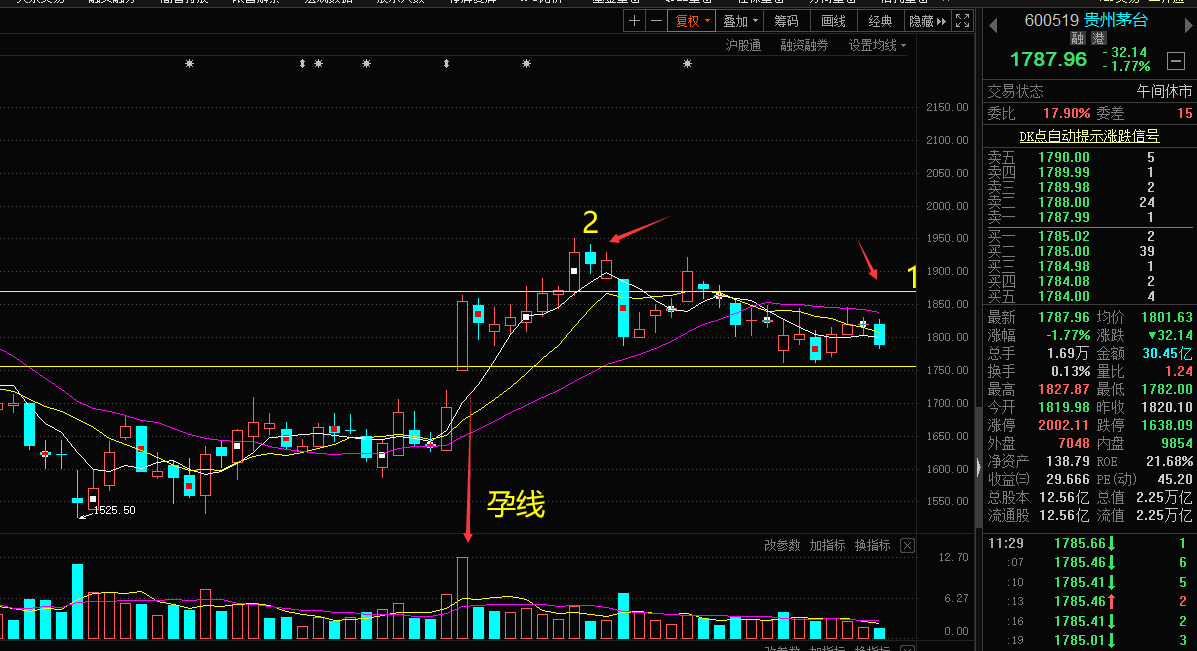Open 融资融券 data overlay
1197x651 pixels.
tap(804, 46)
